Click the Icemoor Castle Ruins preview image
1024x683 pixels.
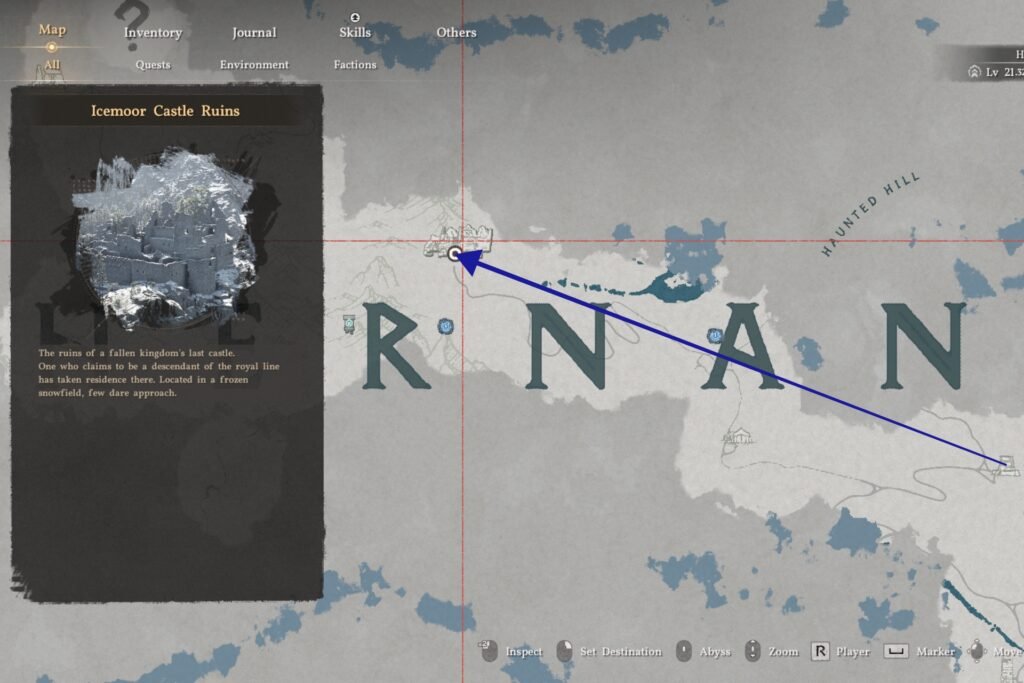(163, 230)
